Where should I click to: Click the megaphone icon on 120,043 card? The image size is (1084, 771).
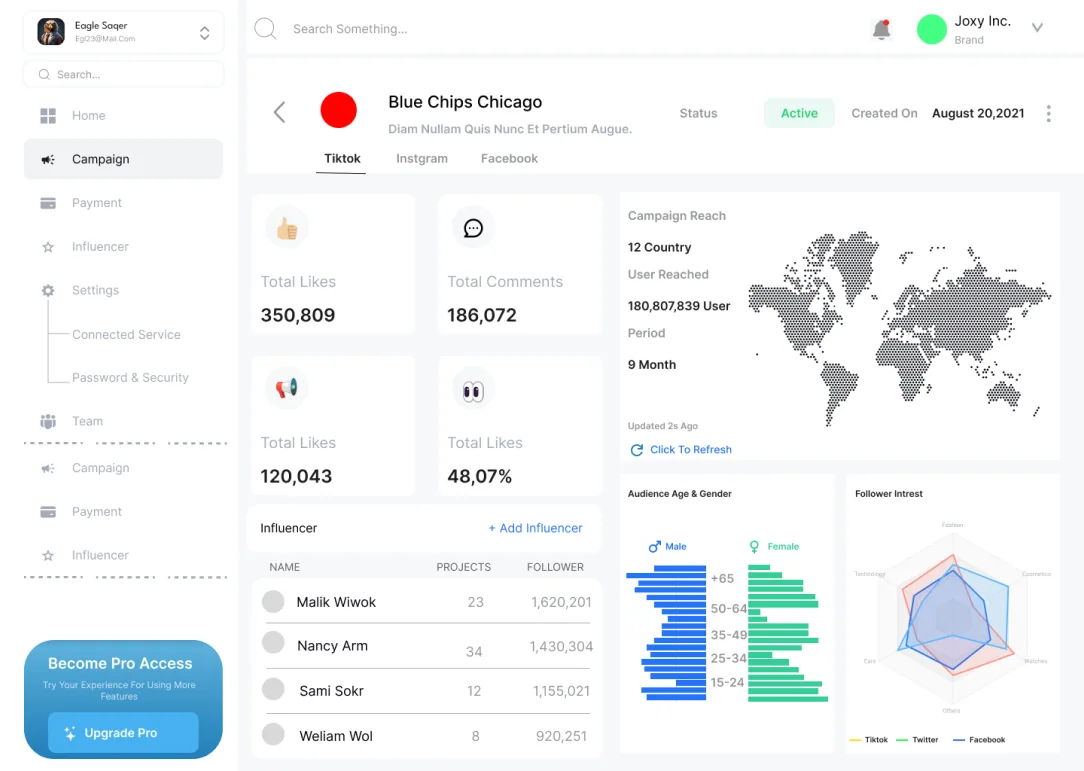287,389
